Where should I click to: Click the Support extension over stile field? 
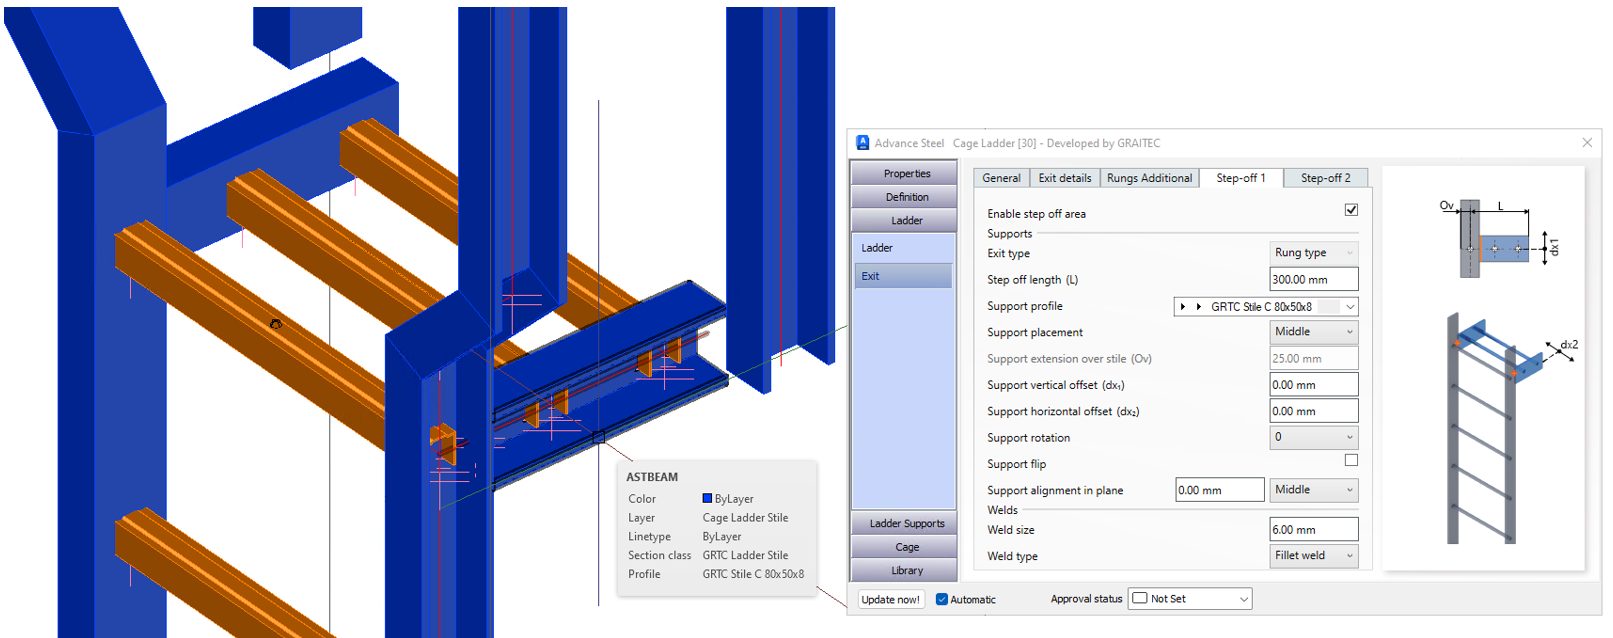[1314, 358]
